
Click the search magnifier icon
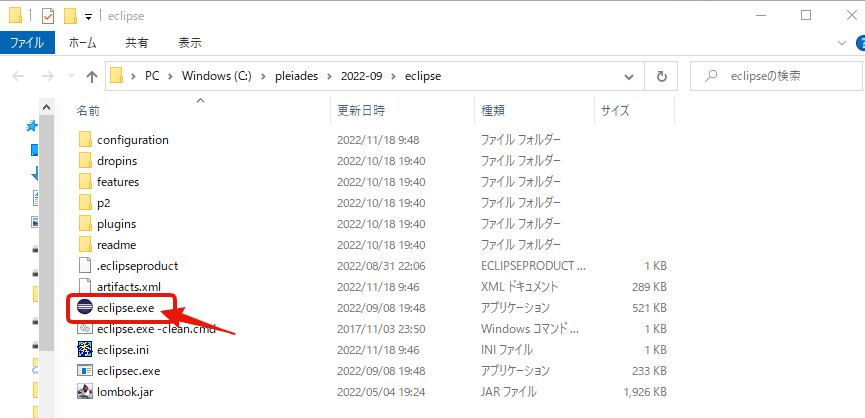(712, 76)
